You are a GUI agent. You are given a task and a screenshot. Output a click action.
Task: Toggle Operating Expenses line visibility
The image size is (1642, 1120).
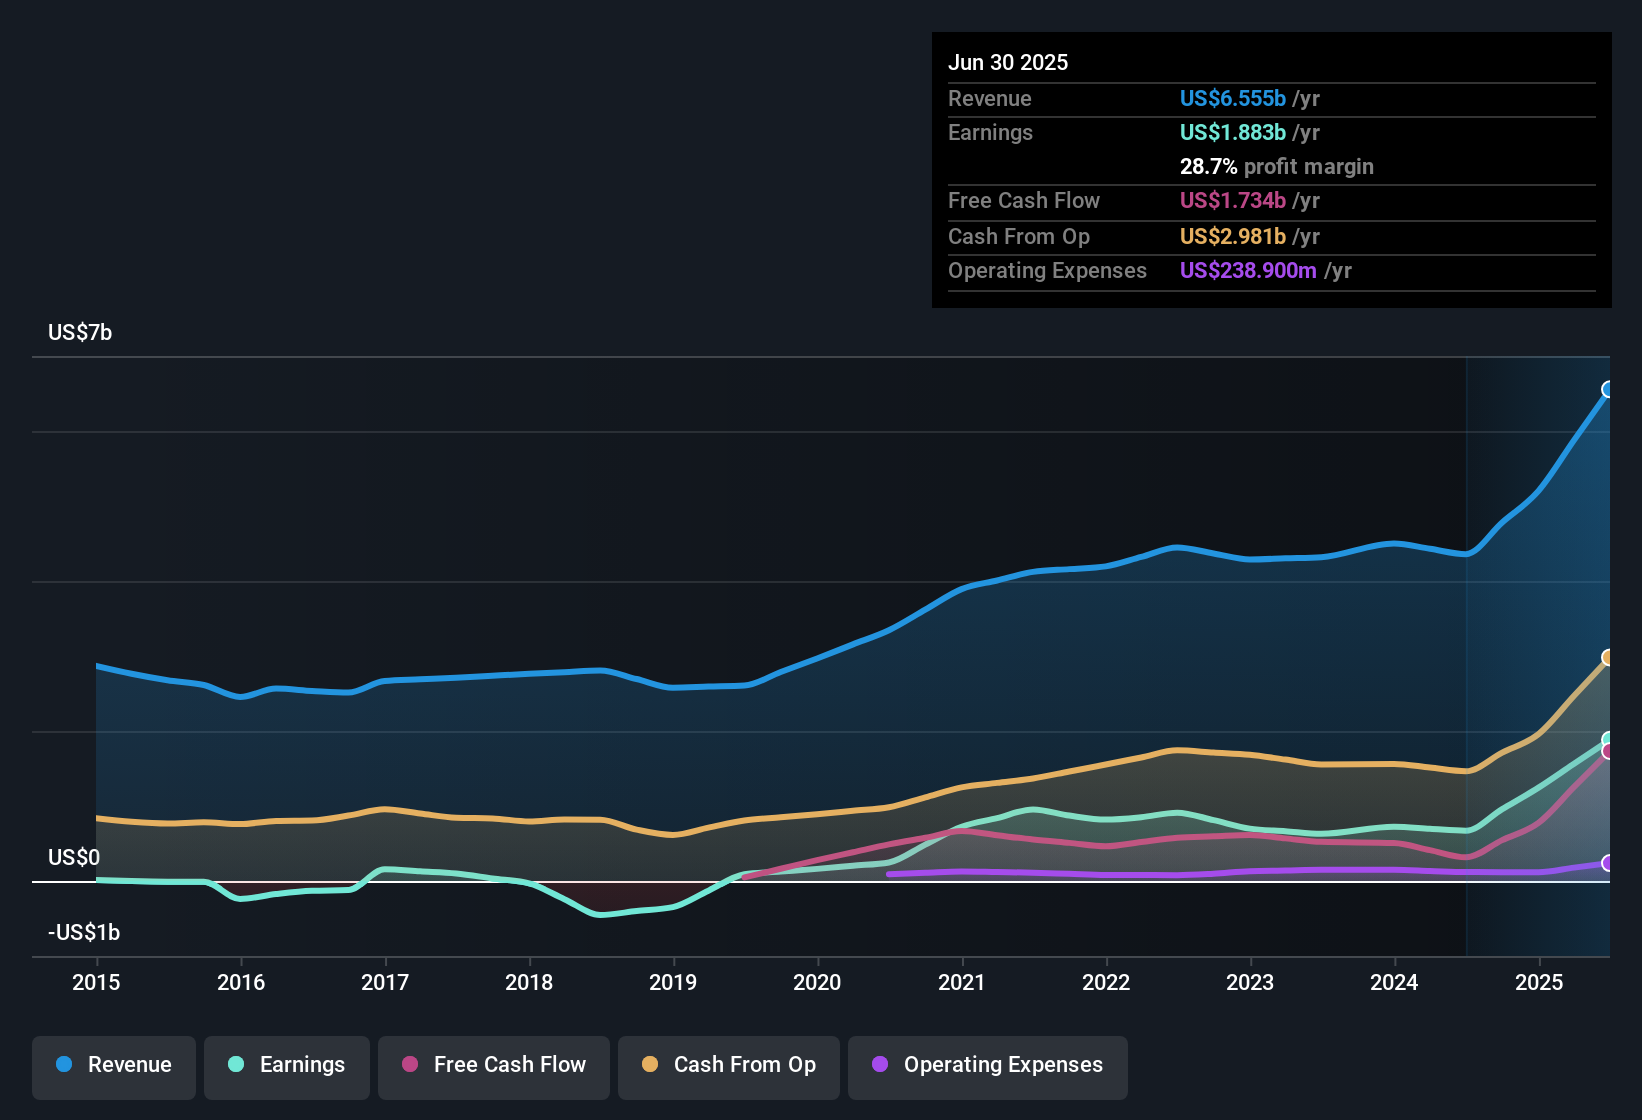pyautogui.click(x=987, y=1065)
